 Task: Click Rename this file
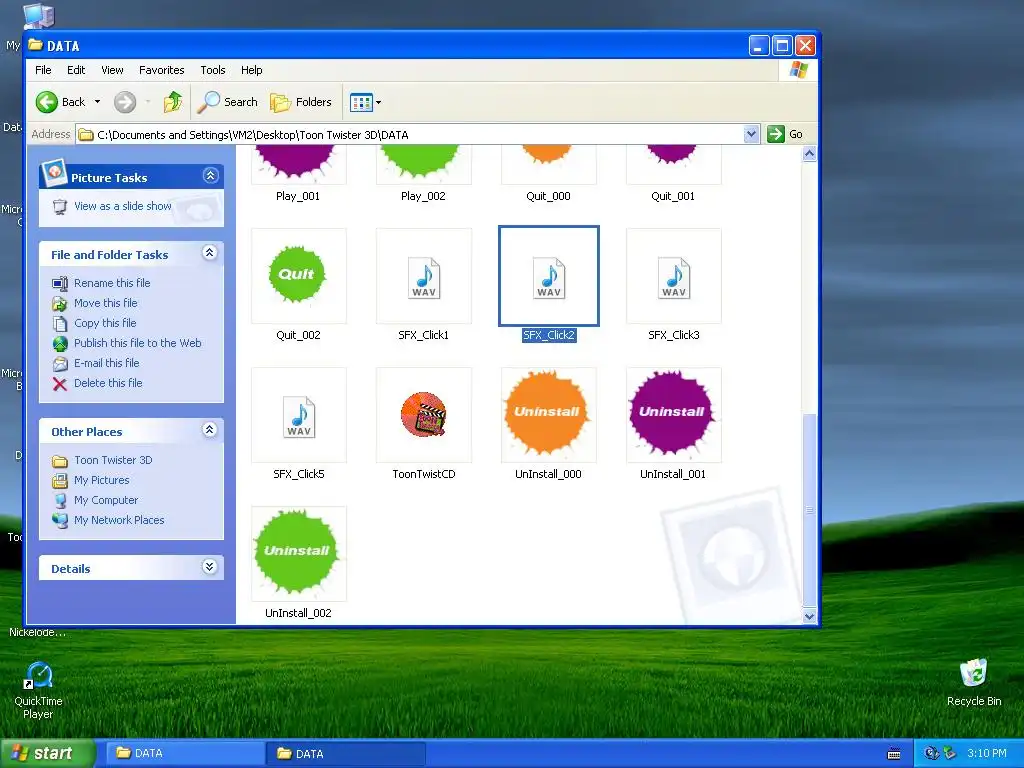112,283
